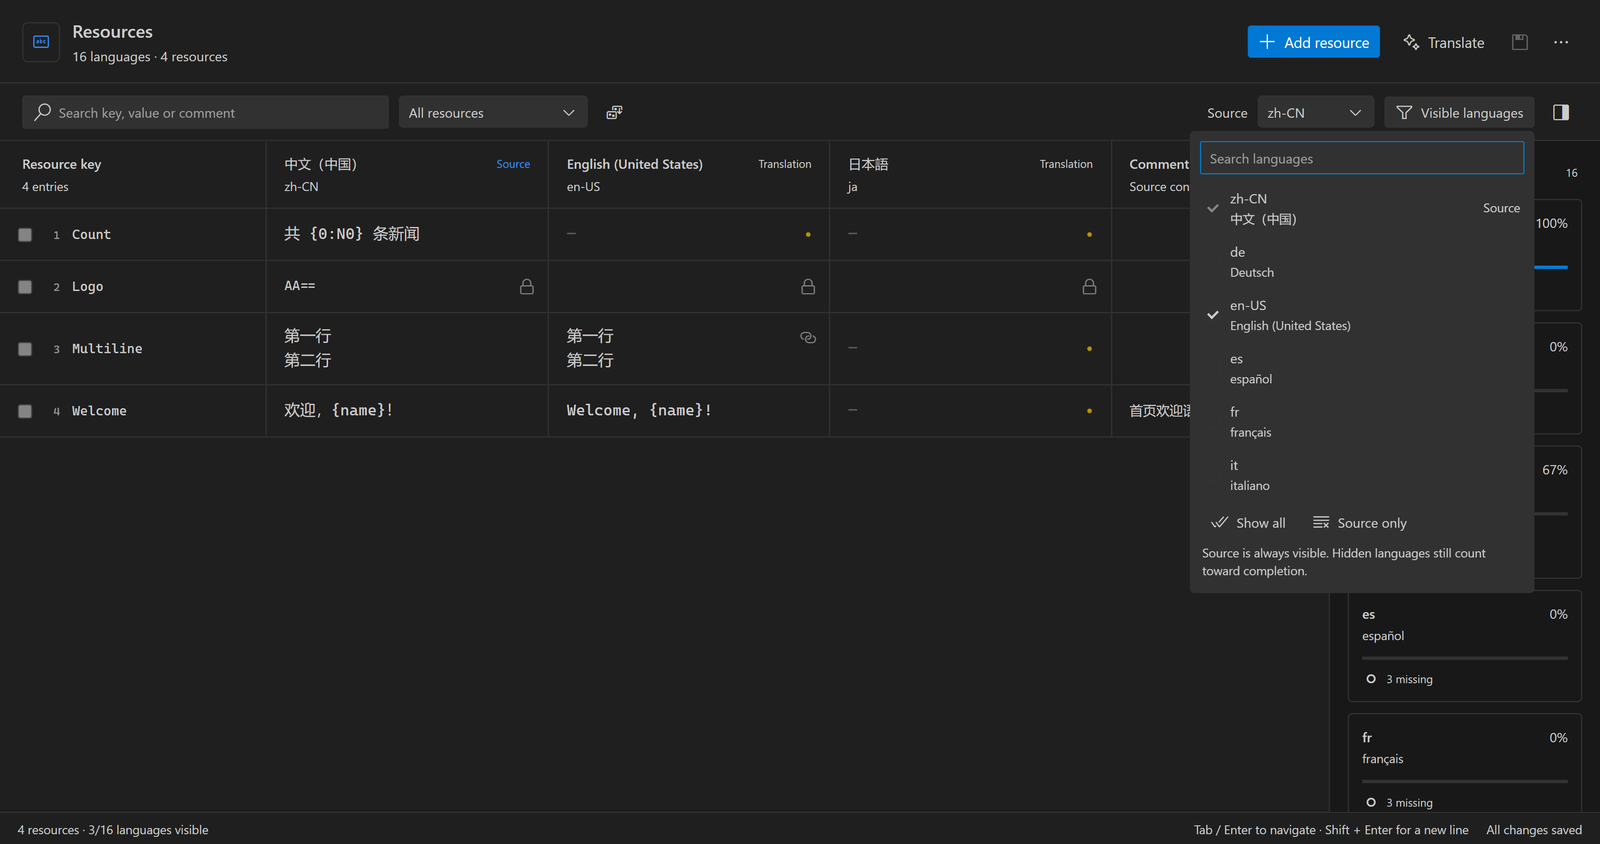The height and width of the screenshot is (844, 1600).
Task: Tick the checkbox for Multiline row
Action: click(x=25, y=349)
